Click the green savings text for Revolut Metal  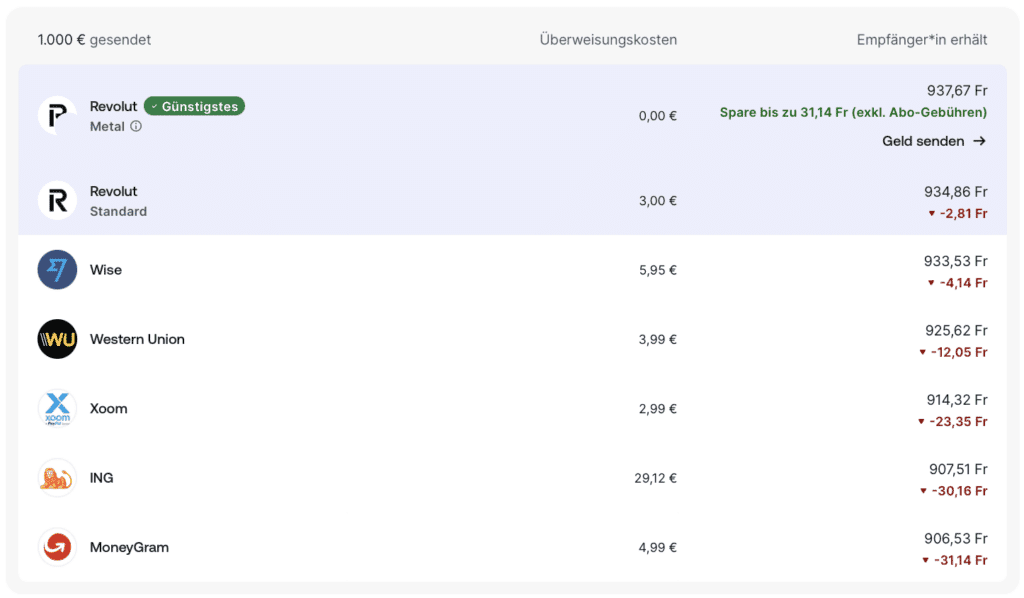pos(853,113)
